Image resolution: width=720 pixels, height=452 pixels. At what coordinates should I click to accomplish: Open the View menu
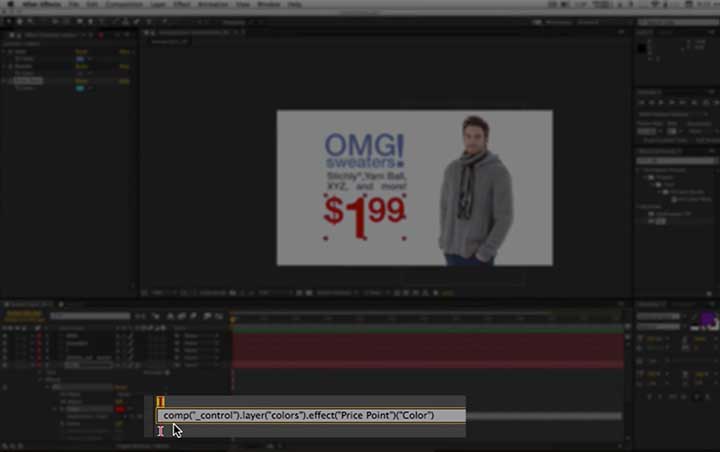[x=243, y=4]
